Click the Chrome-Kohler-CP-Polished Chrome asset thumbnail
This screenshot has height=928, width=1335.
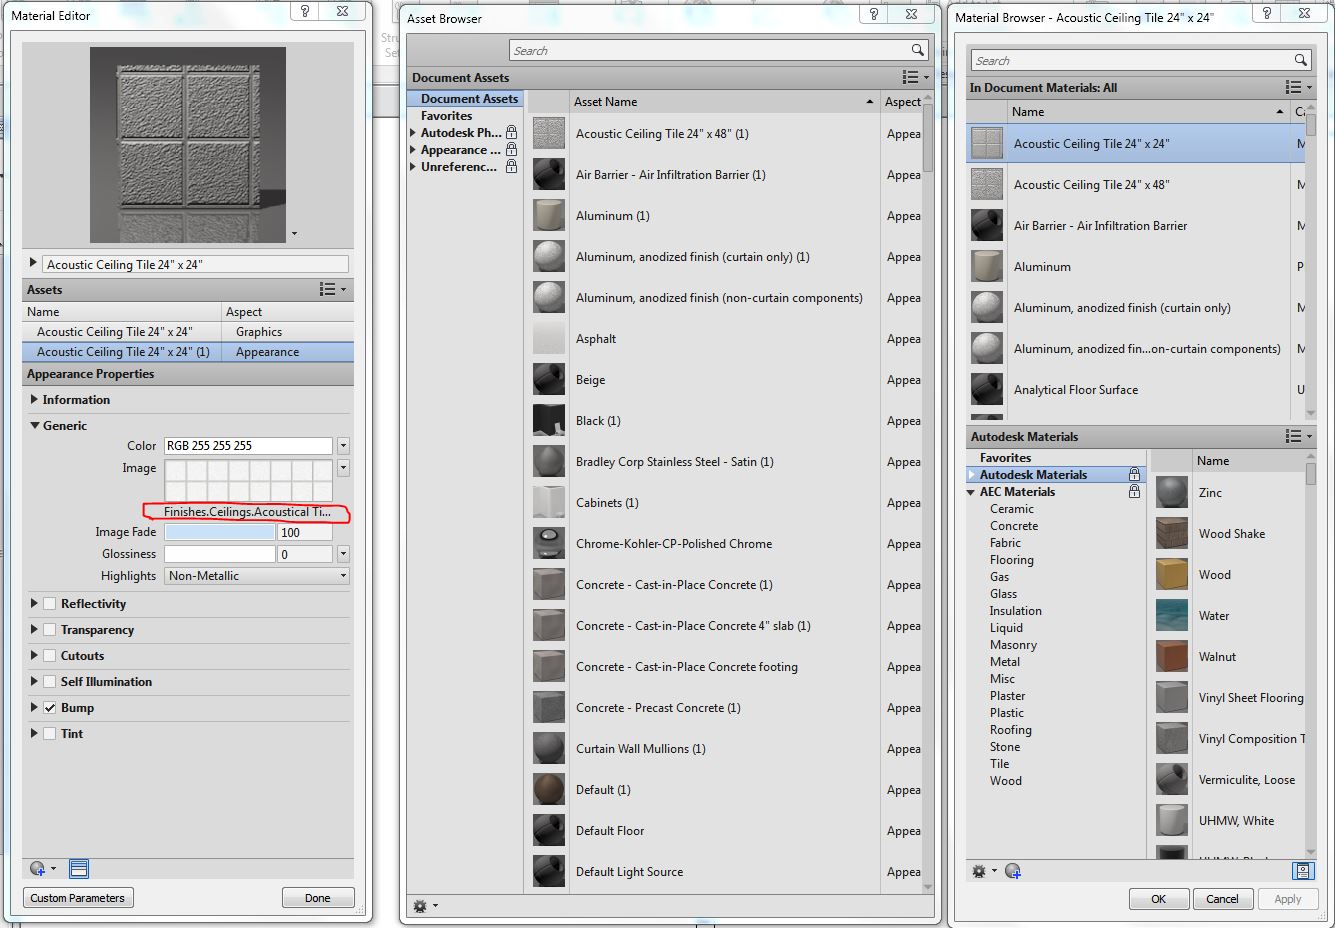pyautogui.click(x=549, y=544)
